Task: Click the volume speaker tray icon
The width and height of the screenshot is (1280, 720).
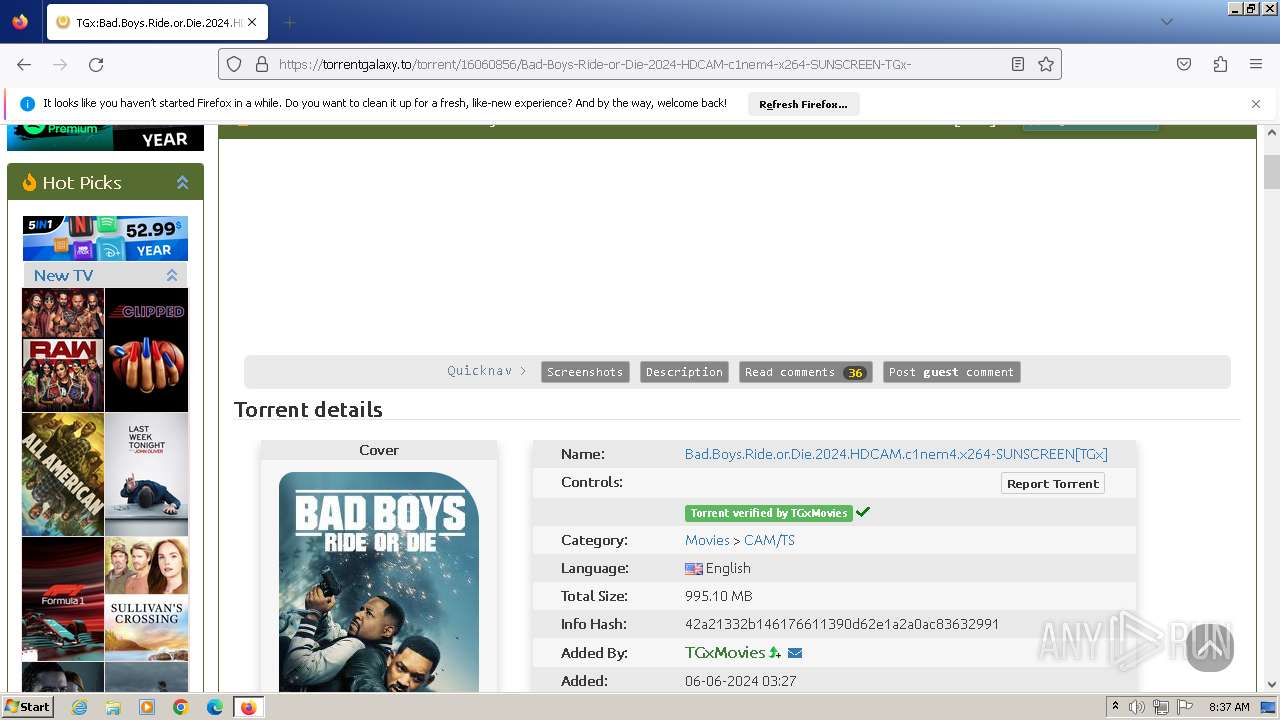Action: point(1137,707)
